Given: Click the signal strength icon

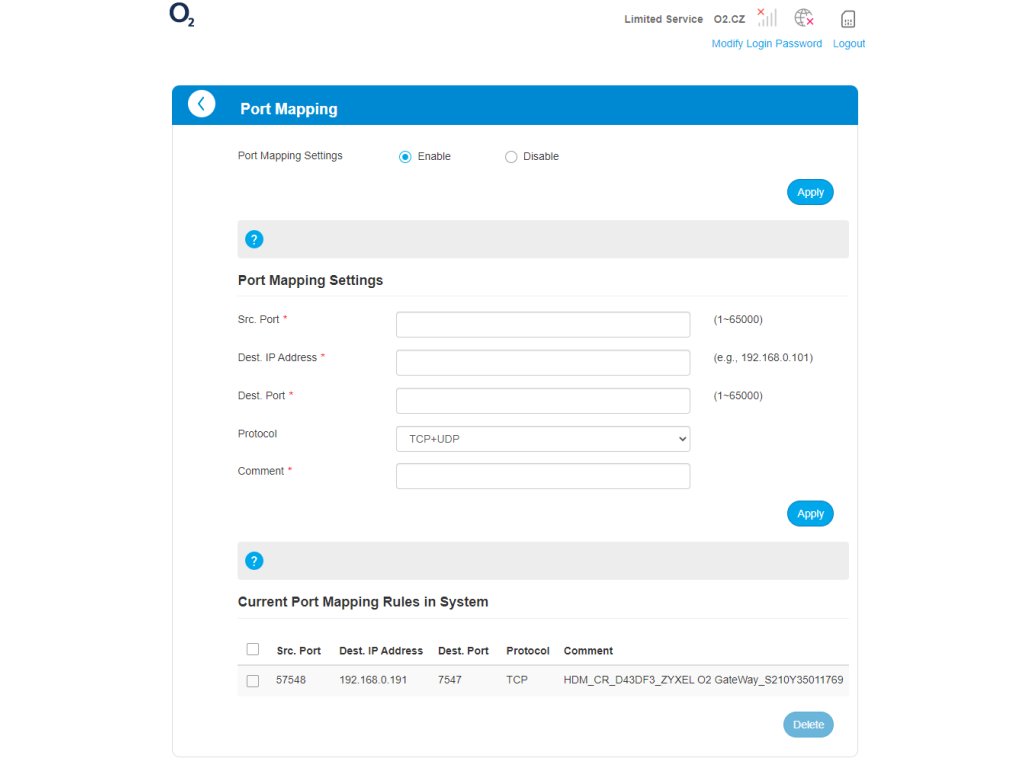Looking at the screenshot, I should [x=766, y=18].
